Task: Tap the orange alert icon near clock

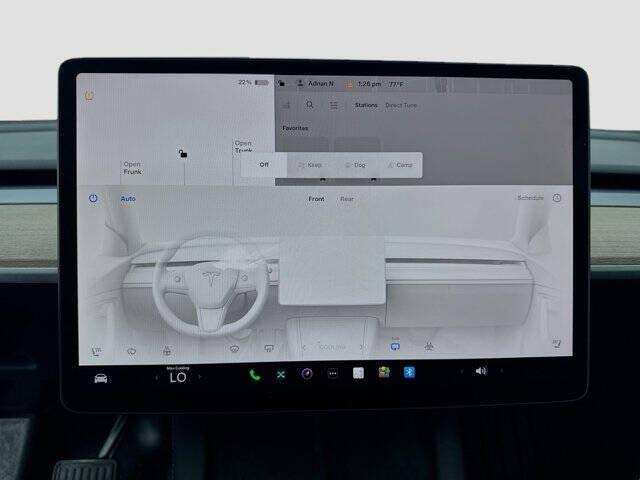Action: click(350, 84)
